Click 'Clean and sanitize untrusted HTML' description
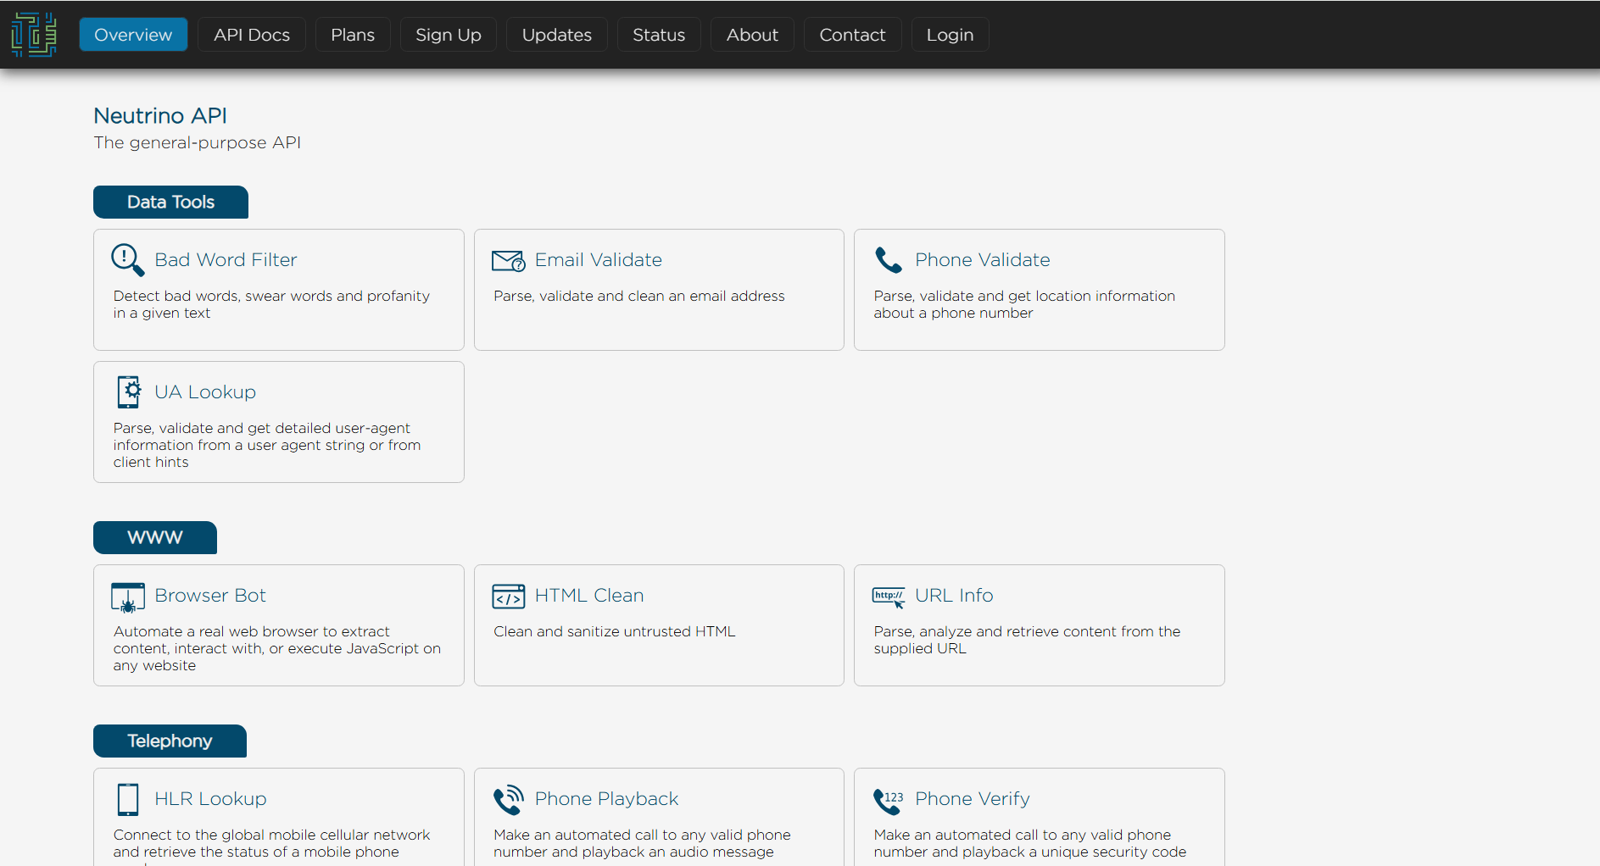Image resolution: width=1600 pixels, height=866 pixels. coord(614,632)
